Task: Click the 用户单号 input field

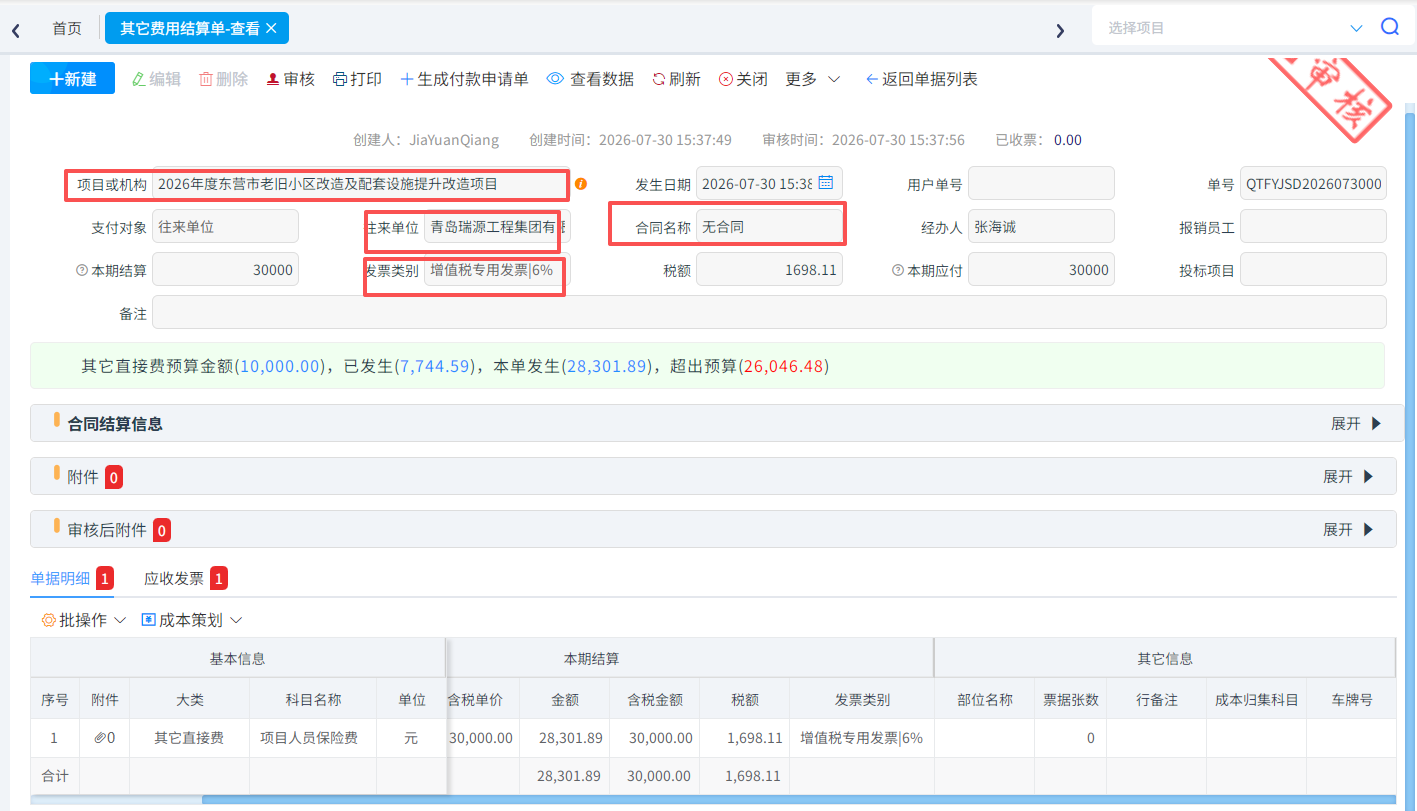Action: 1041,183
